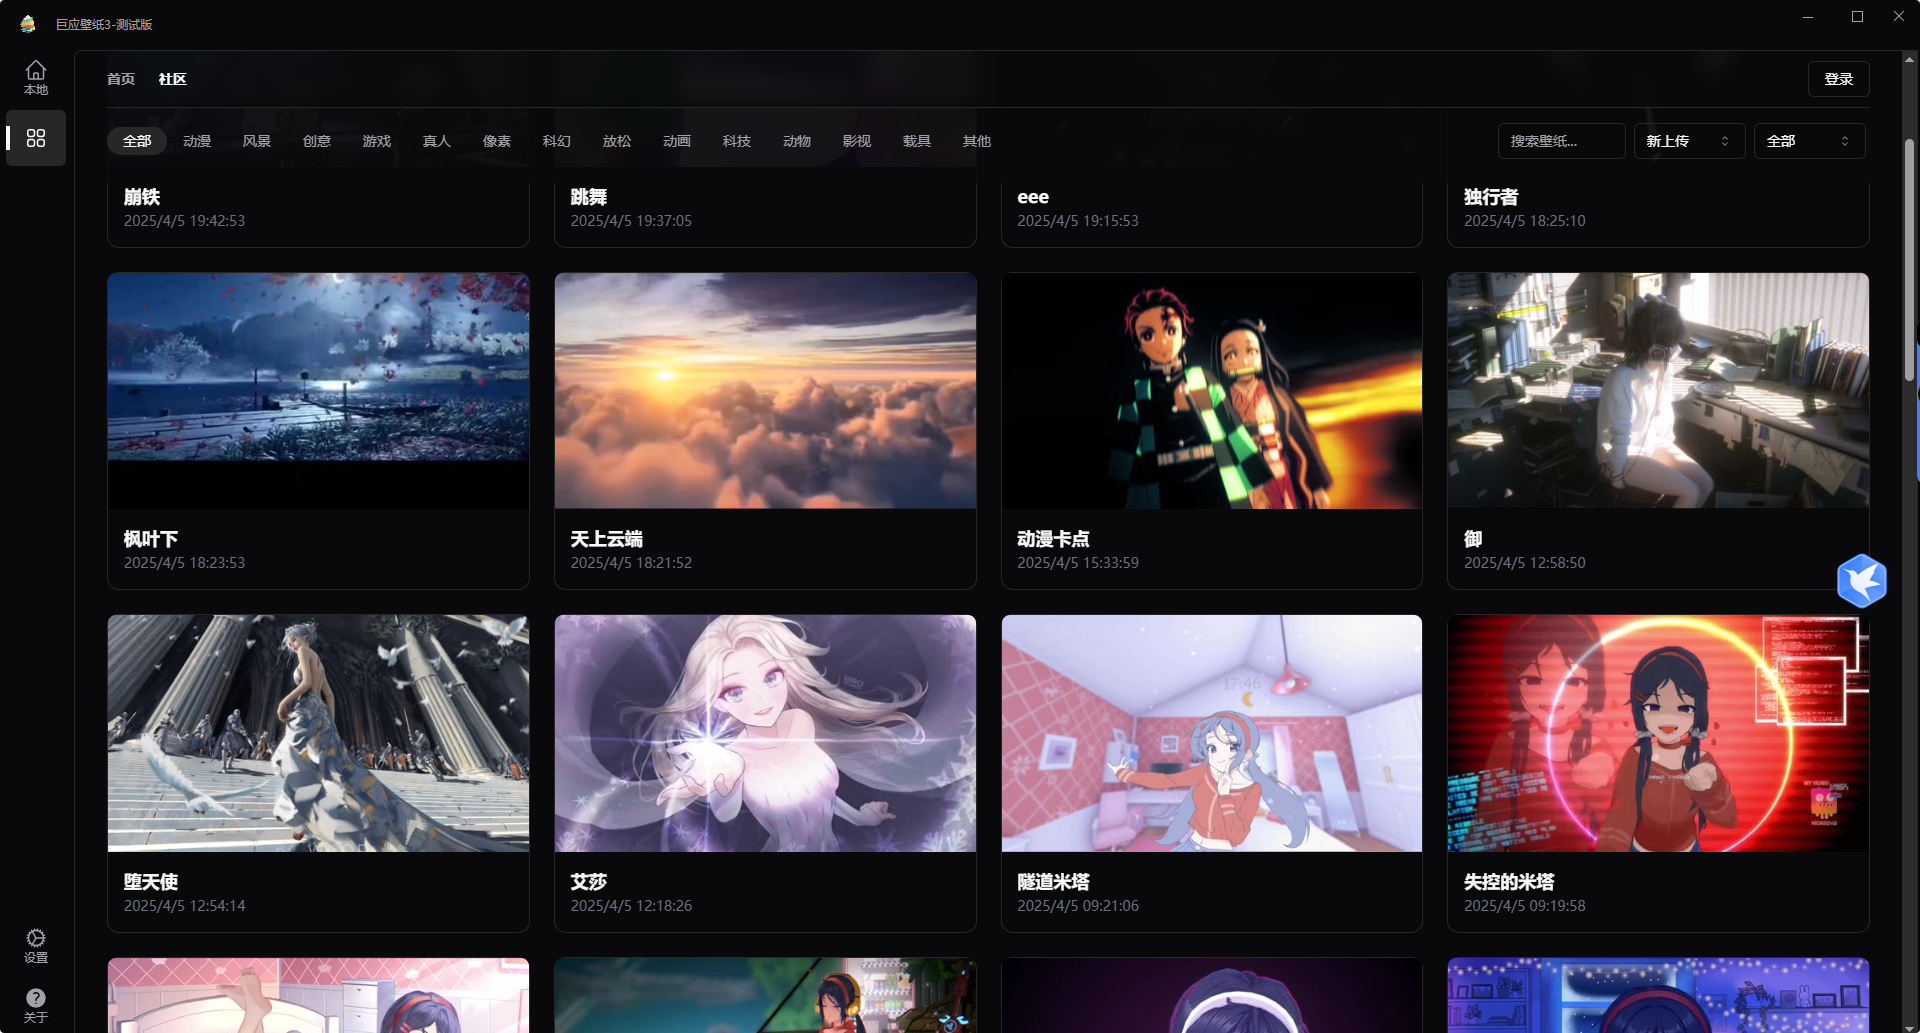Select the 全部 category filter
Screen dimensions: 1920x1033
(137, 141)
